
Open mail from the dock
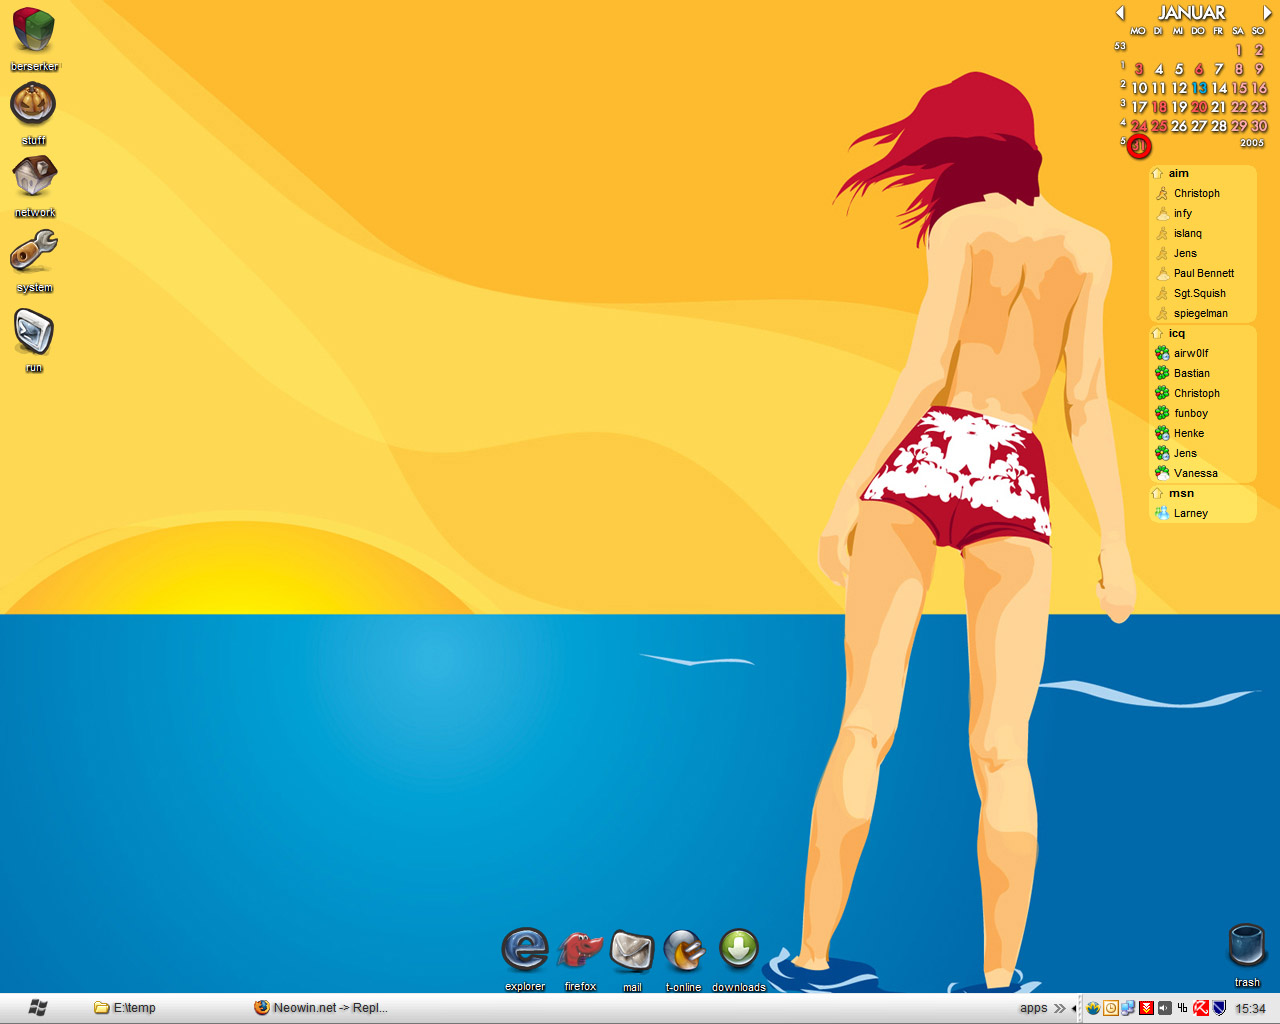pos(632,951)
